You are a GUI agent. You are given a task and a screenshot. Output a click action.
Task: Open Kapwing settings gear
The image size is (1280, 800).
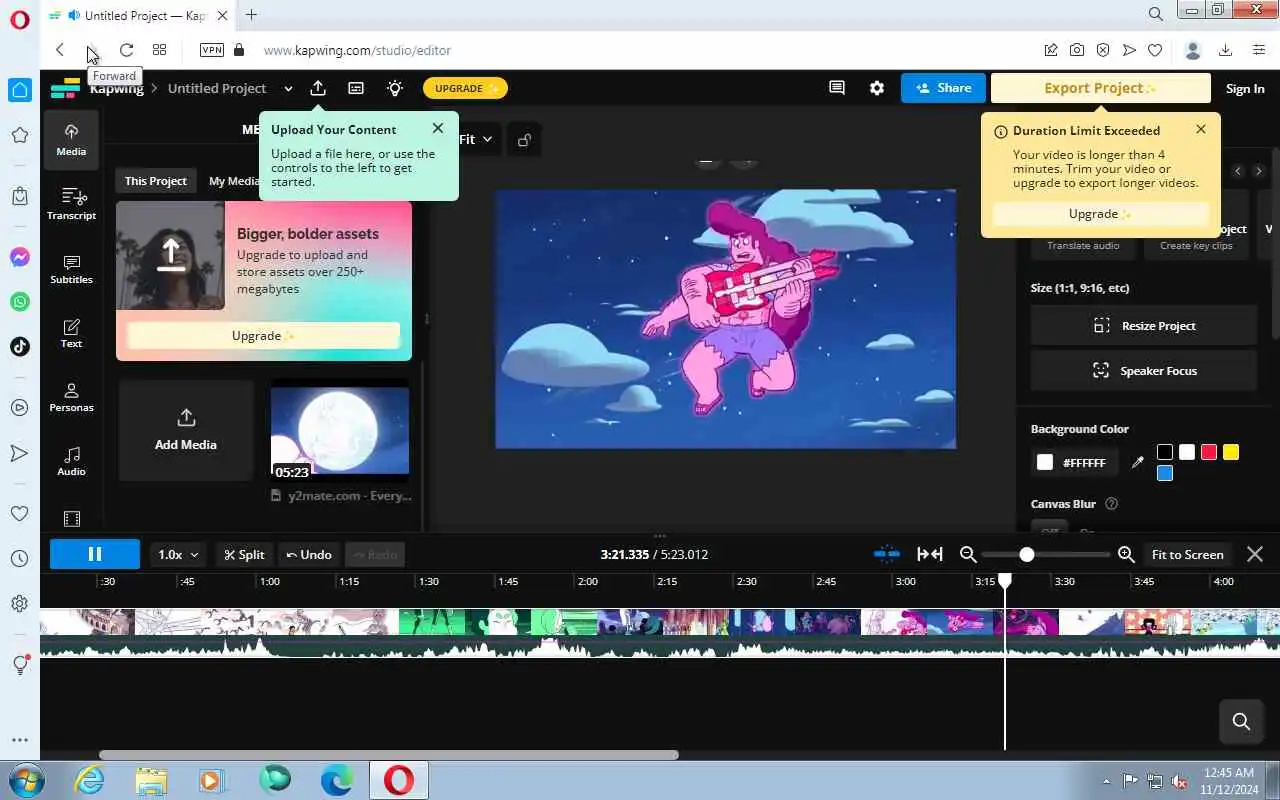click(x=877, y=88)
